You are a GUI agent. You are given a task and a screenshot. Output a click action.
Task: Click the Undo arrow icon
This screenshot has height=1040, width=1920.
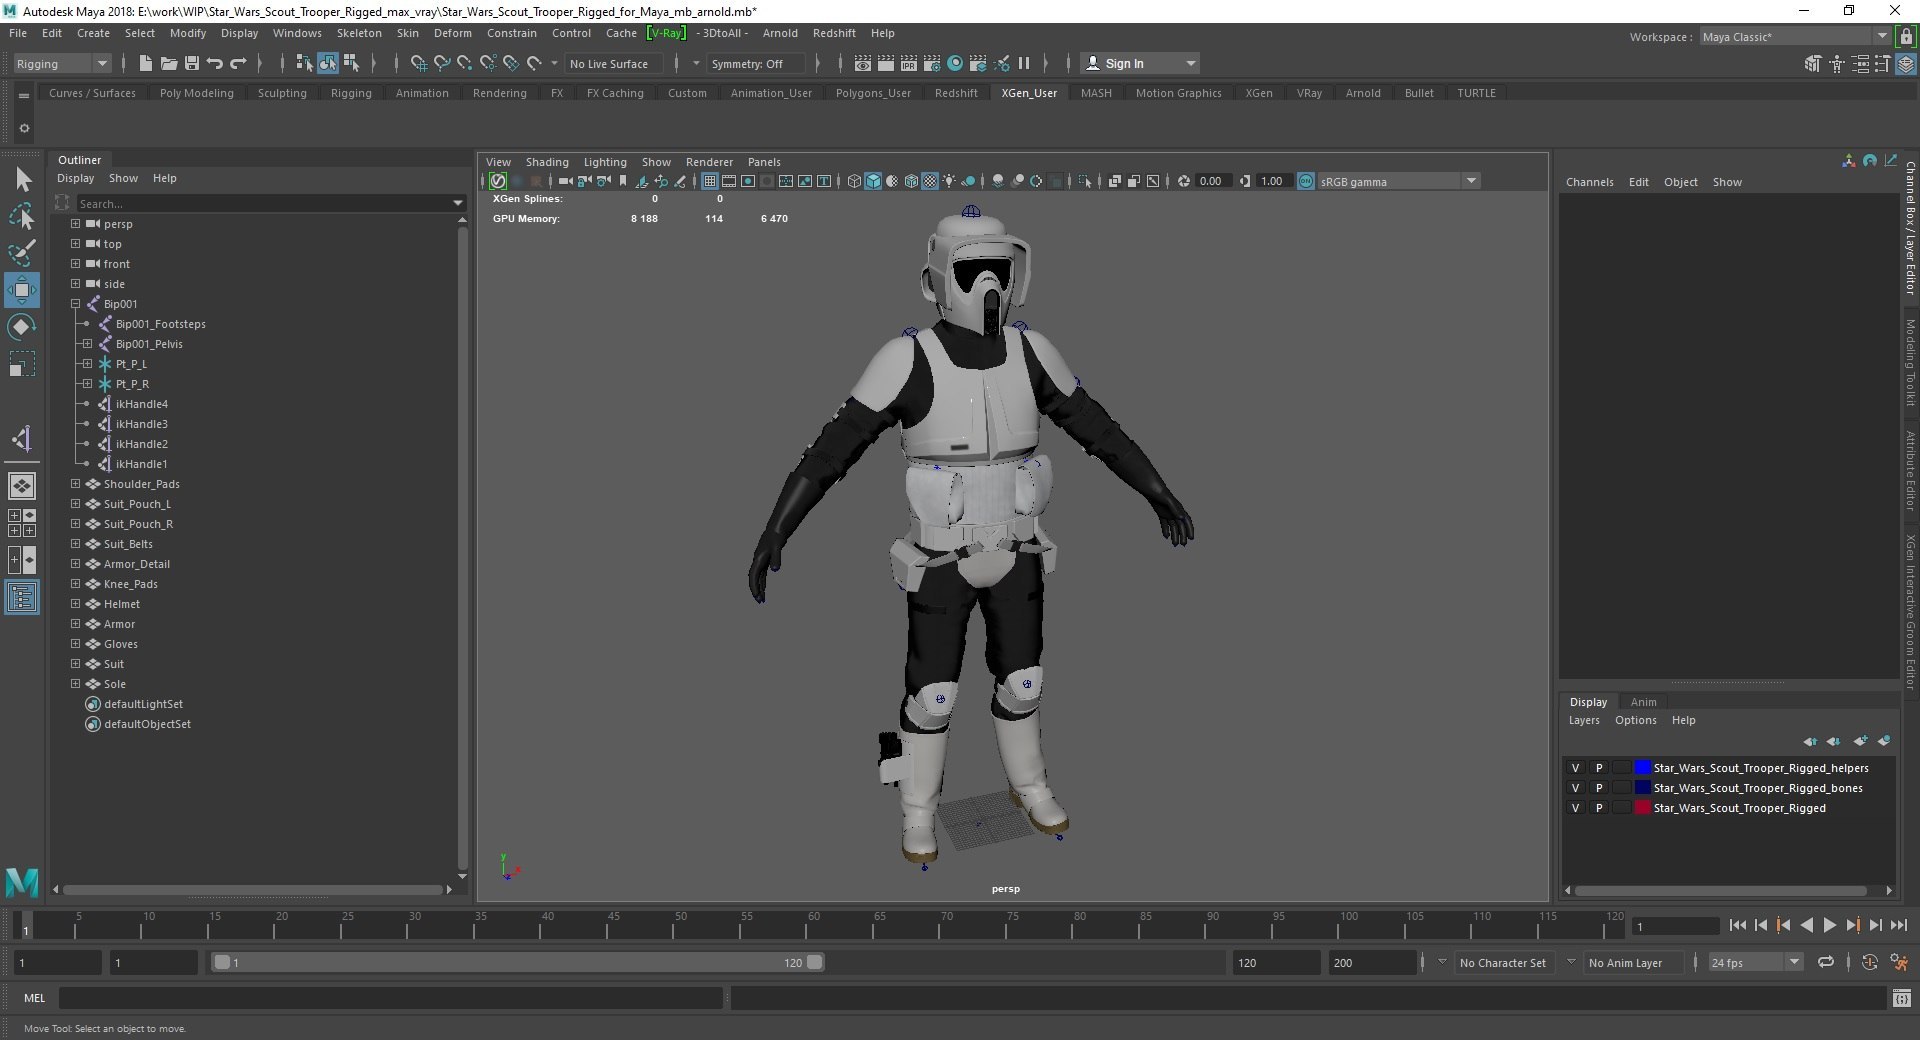click(214, 63)
